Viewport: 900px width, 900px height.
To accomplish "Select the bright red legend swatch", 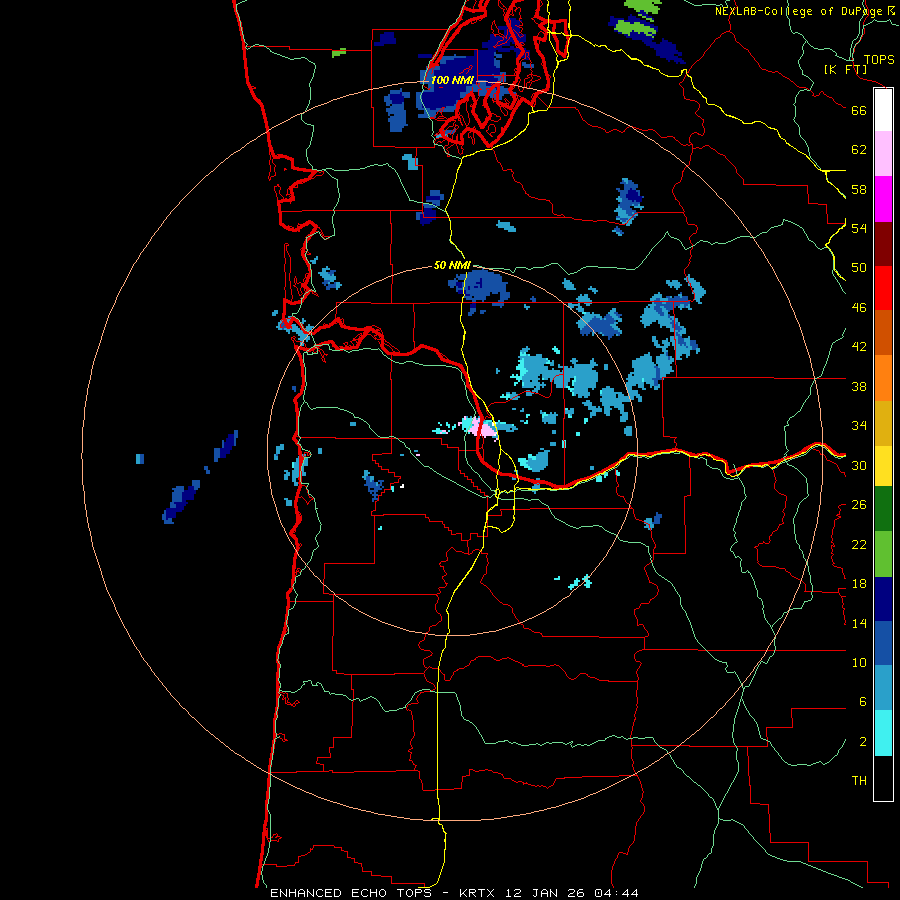I will [883, 288].
